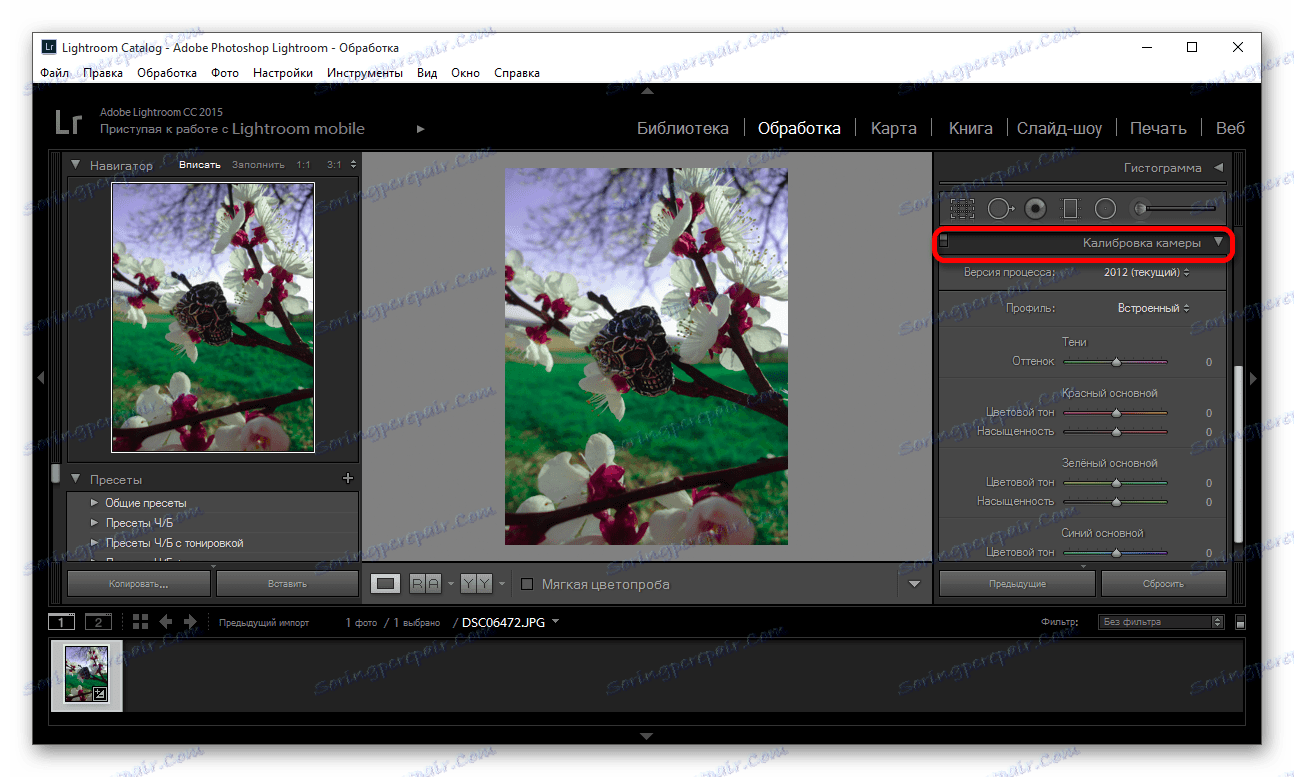This screenshot has width=1294, height=777.
Task: Open the 'Фото' menu
Action: (x=225, y=73)
